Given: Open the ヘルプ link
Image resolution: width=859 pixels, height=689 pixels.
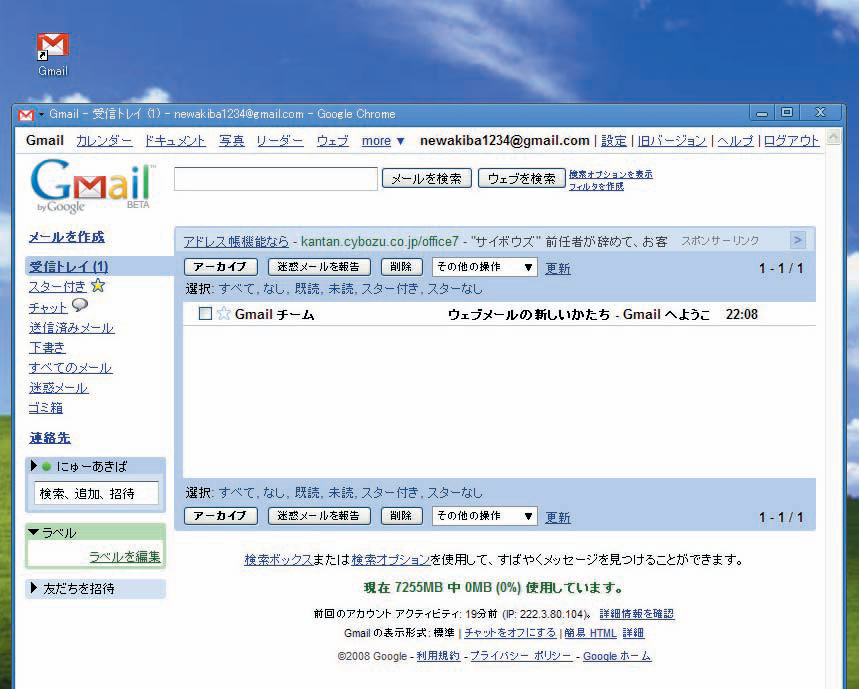Looking at the screenshot, I should tap(735, 141).
